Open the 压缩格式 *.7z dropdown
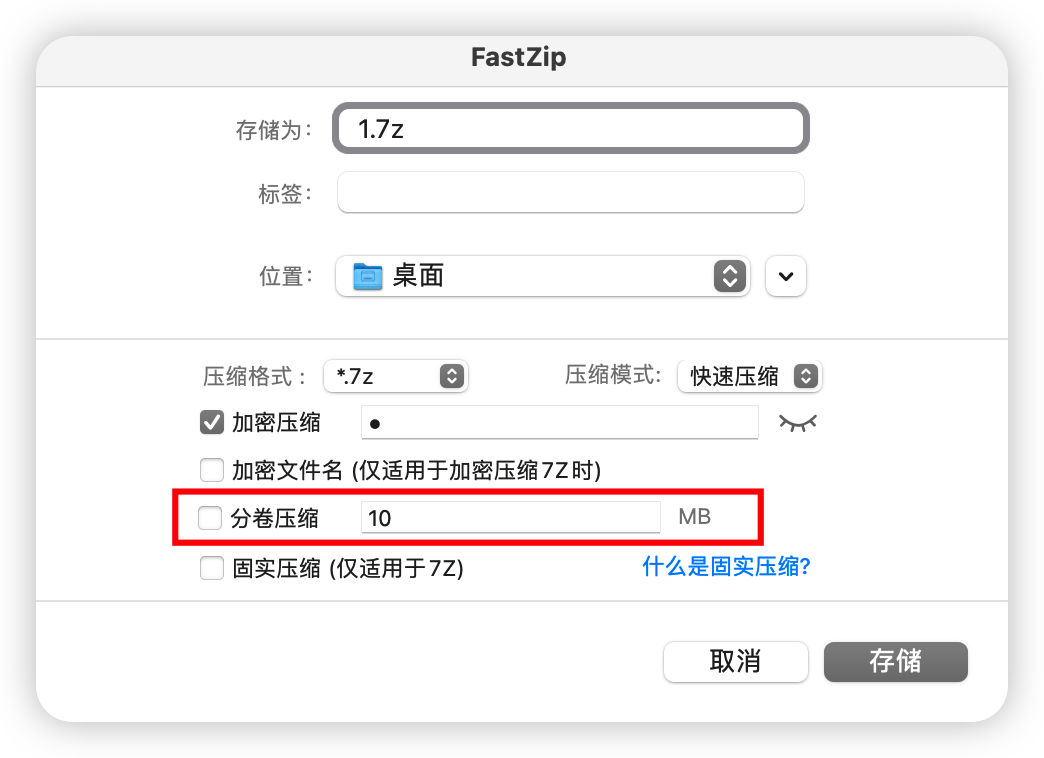Viewport: 1044px width, 758px height. tap(396, 376)
